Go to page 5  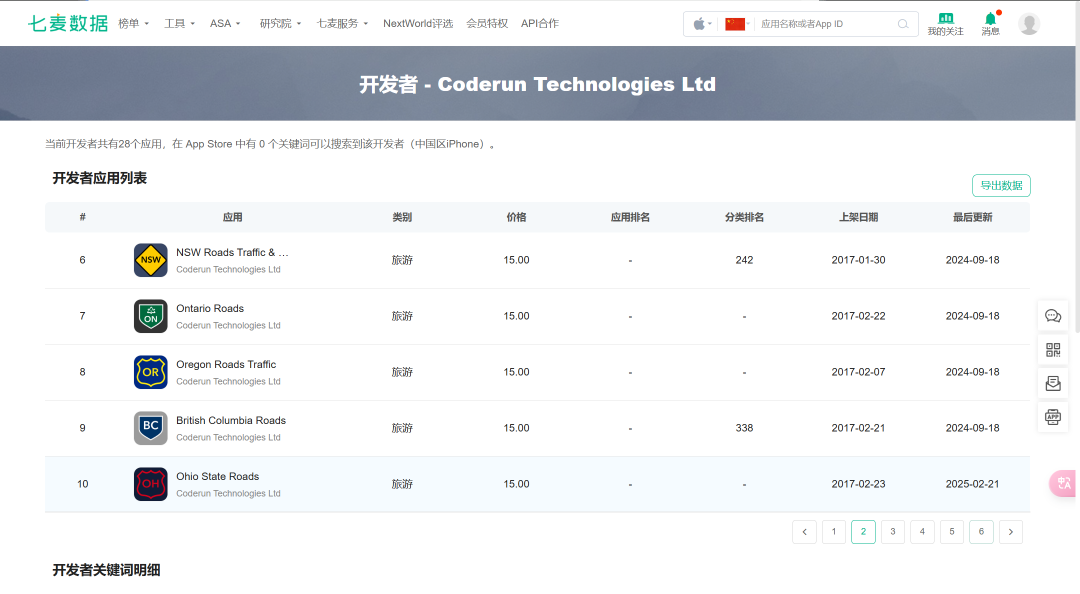point(952,531)
